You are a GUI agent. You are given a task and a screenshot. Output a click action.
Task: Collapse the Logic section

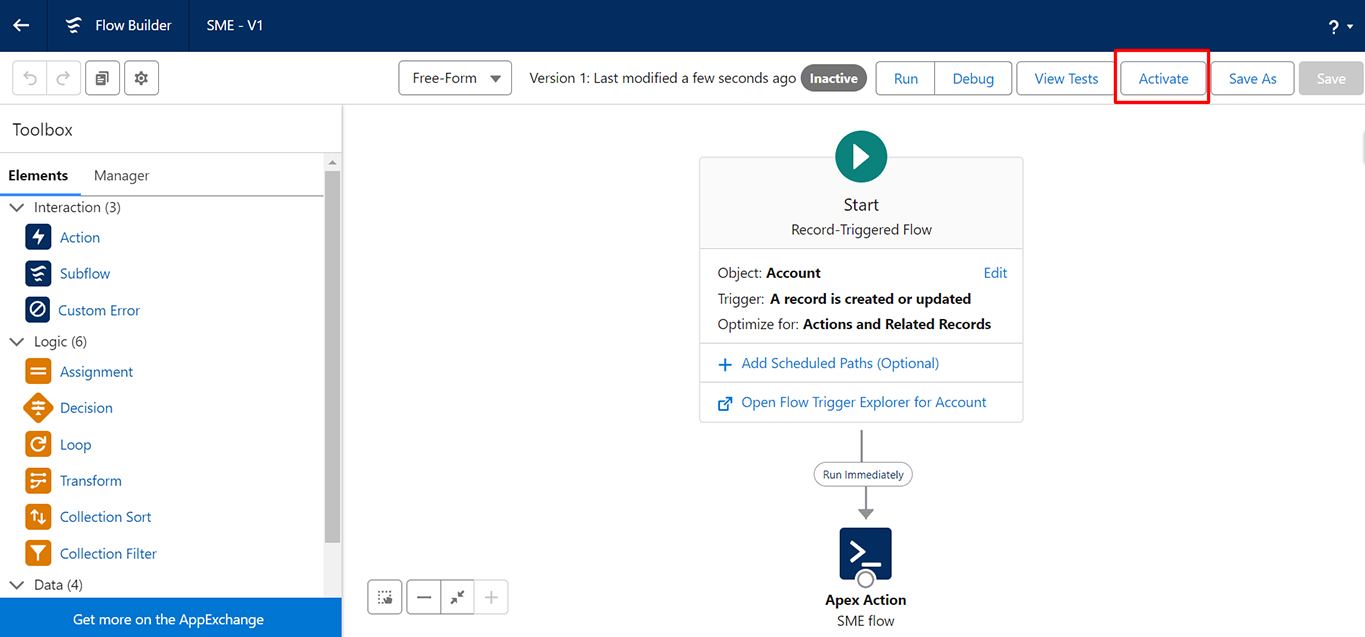pyautogui.click(x=17, y=341)
